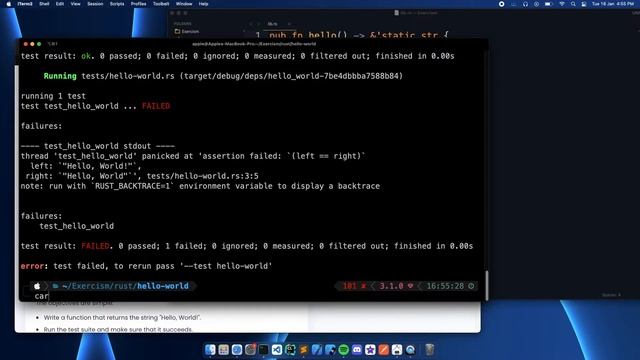Viewport: 640px width, 360px height.
Task: Open Discord from the dock
Action: [x=357, y=350]
